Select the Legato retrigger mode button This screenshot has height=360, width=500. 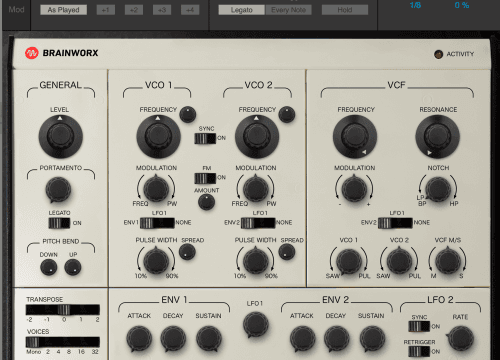pos(242,10)
